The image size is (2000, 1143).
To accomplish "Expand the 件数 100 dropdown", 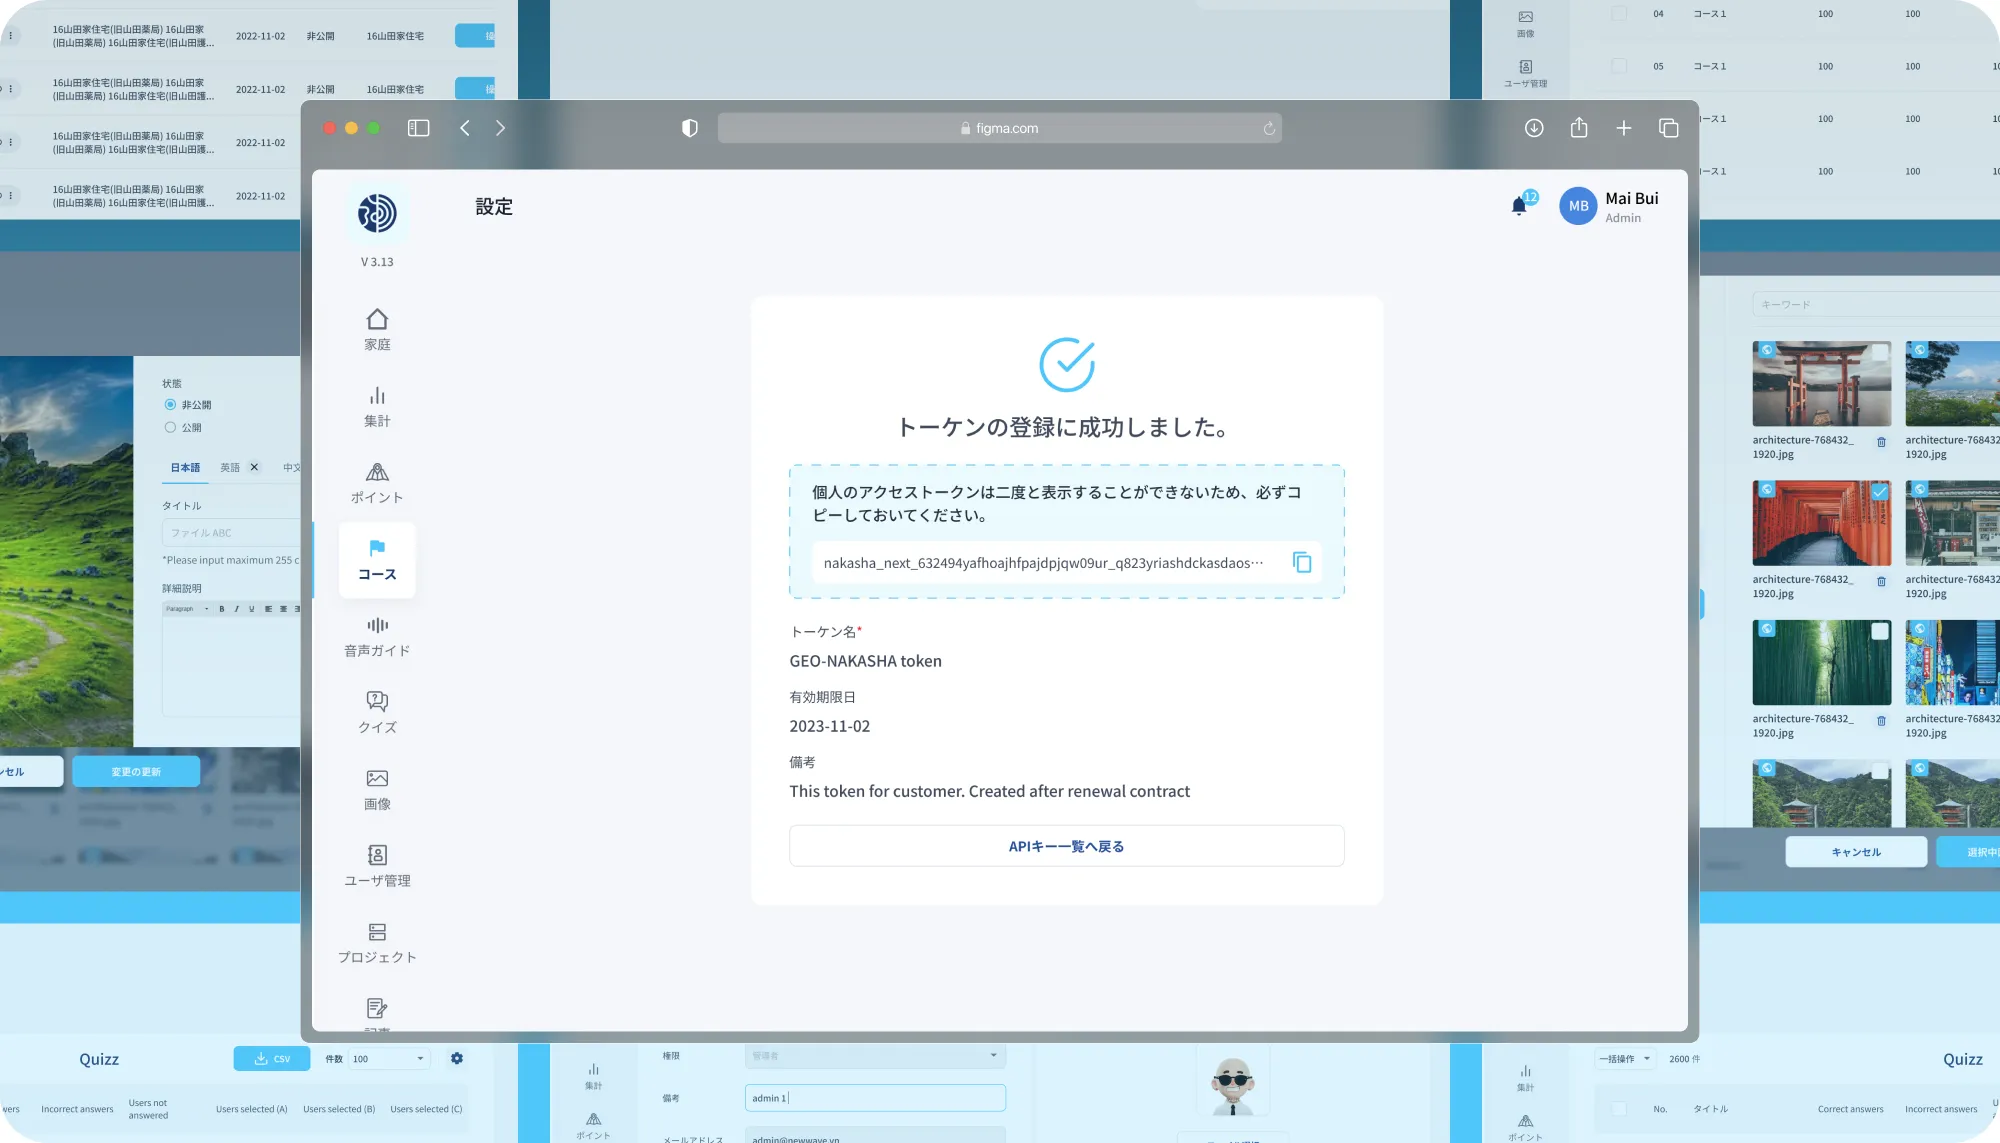I will (389, 1059).
